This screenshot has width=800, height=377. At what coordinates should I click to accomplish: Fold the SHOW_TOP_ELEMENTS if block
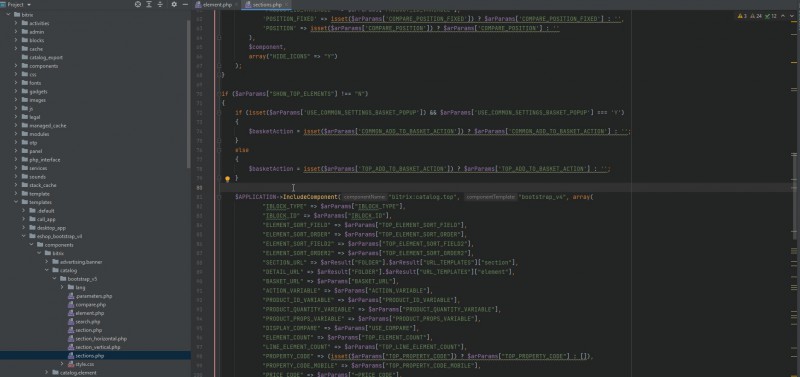(219, 94)
